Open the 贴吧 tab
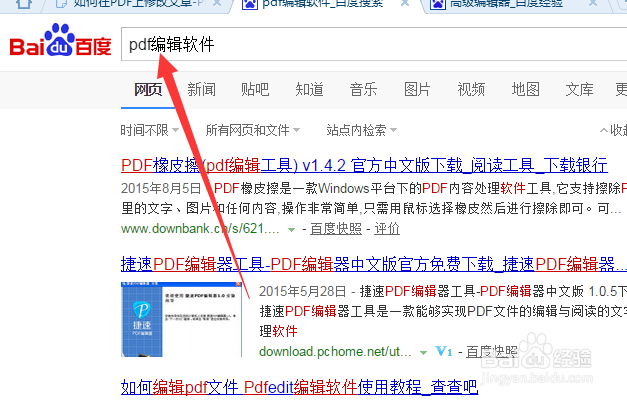 (255, 89)
